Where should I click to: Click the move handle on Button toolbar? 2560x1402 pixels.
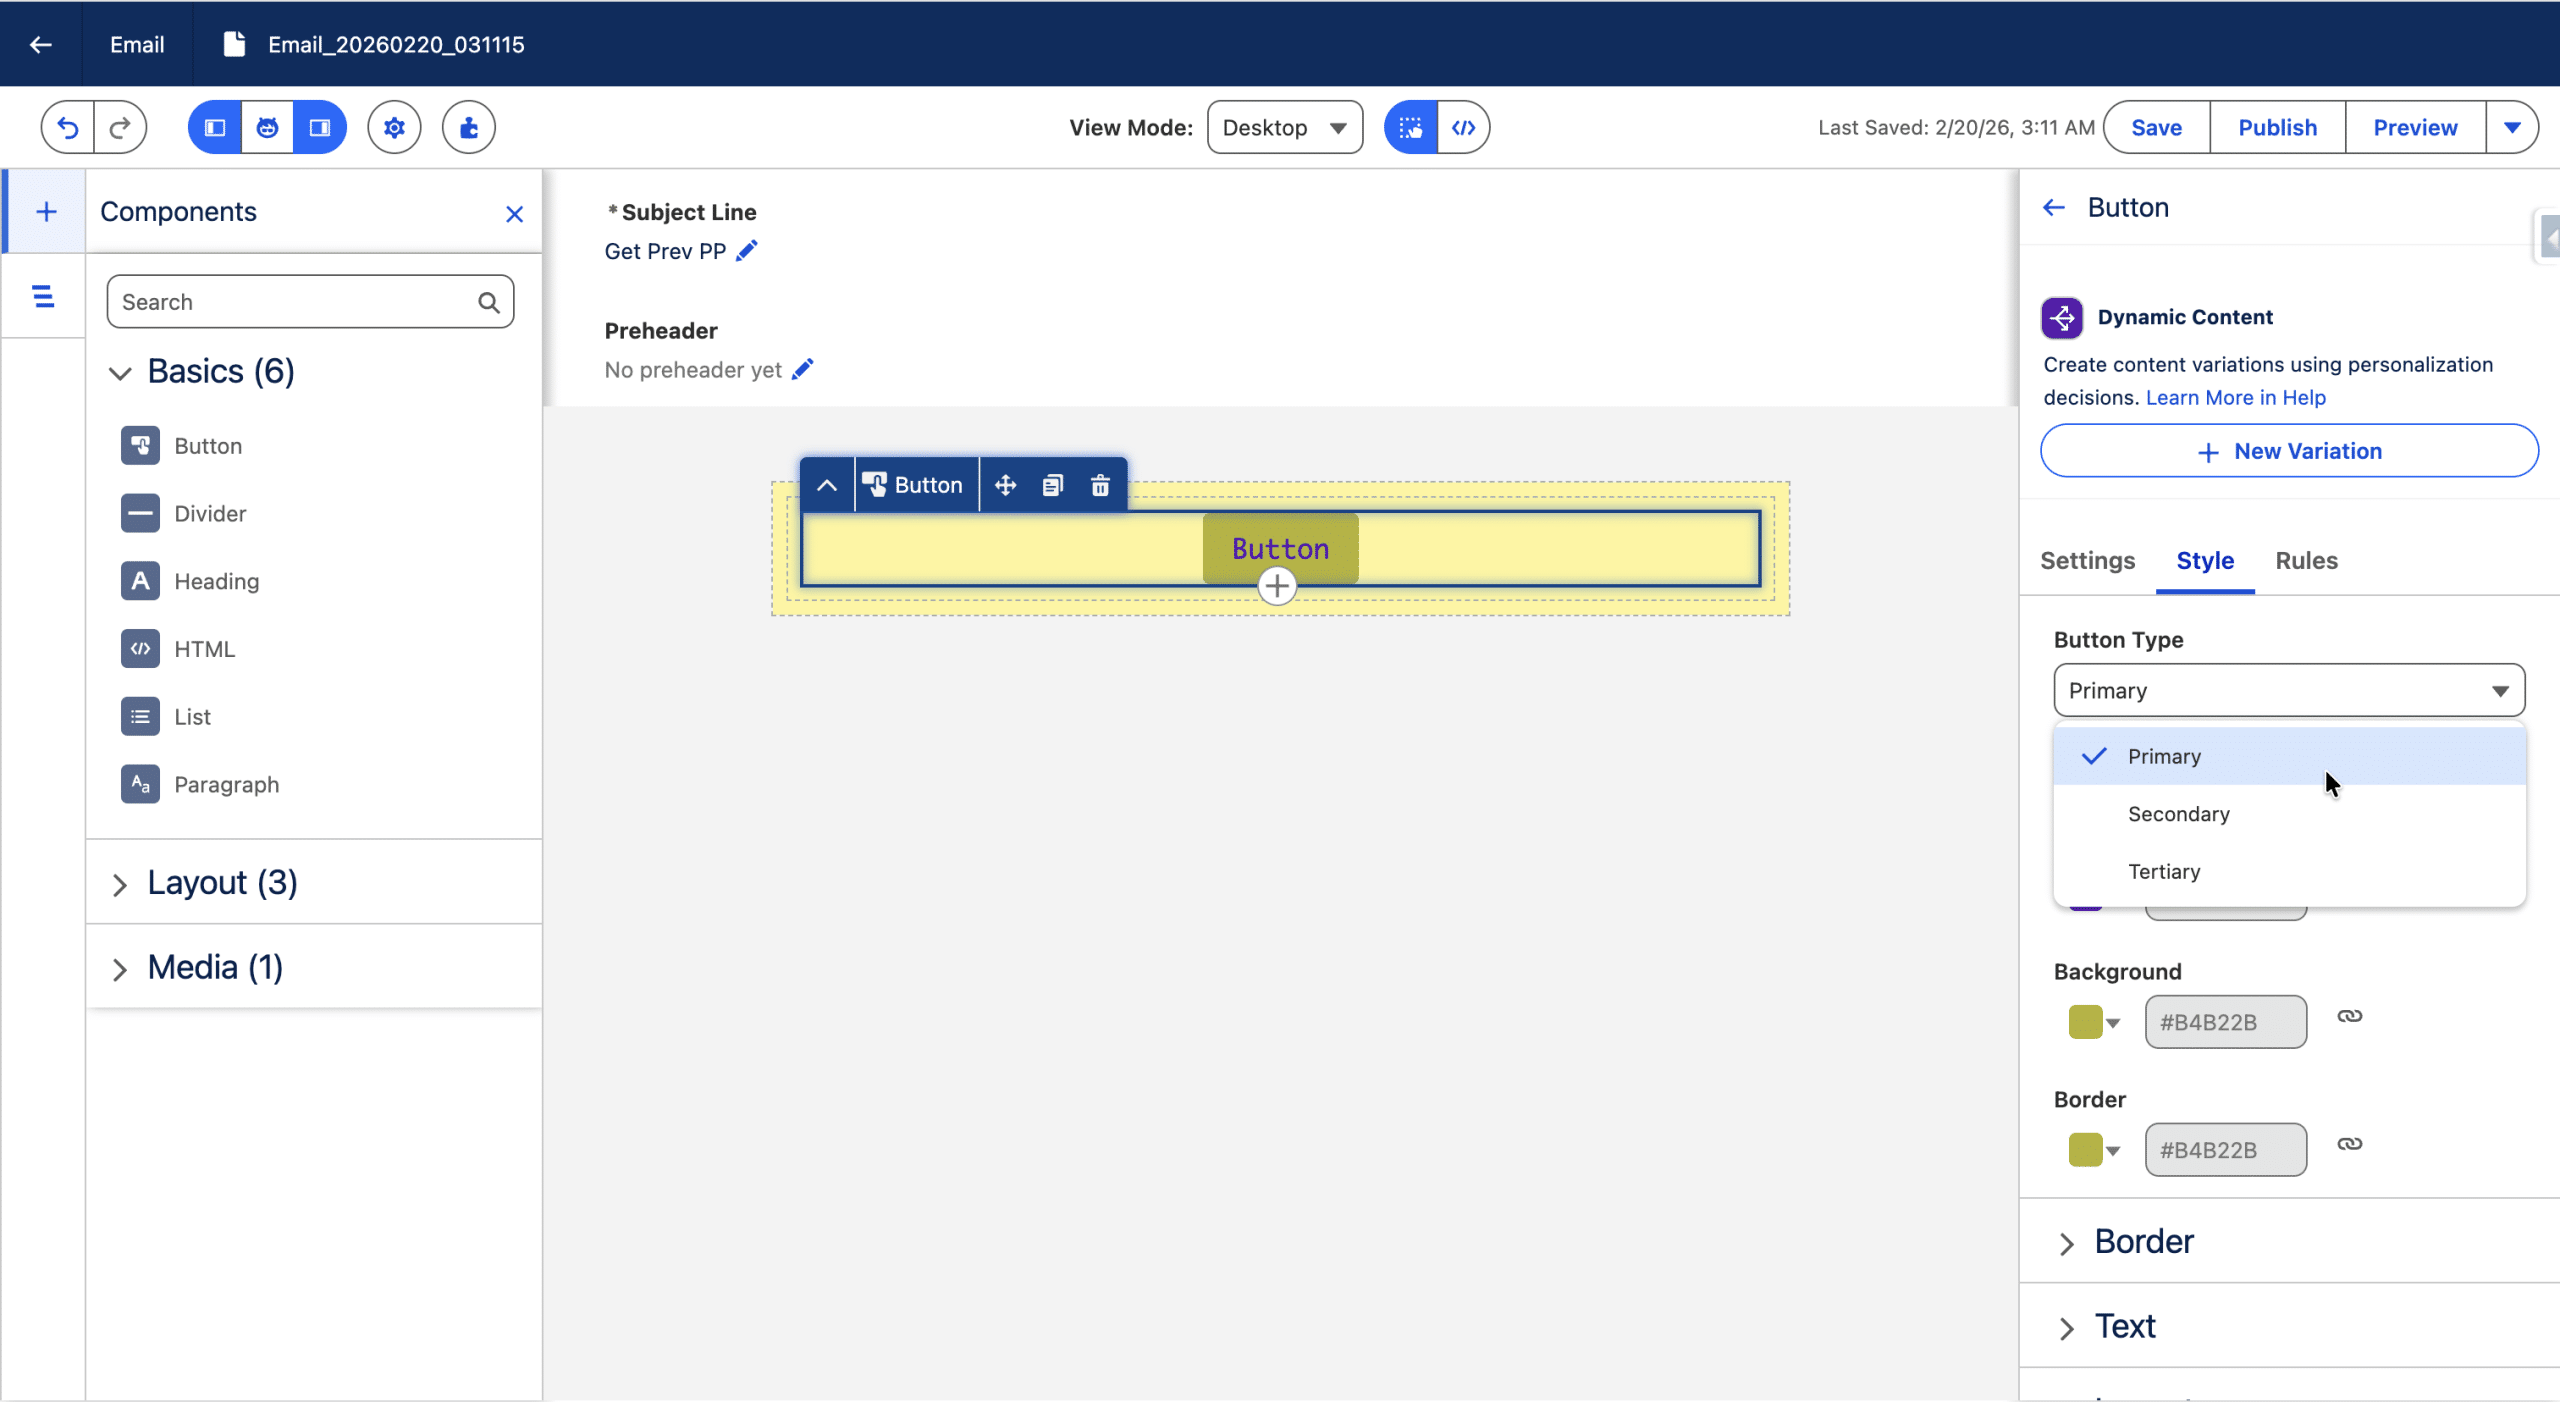[x=1005, y=485]
